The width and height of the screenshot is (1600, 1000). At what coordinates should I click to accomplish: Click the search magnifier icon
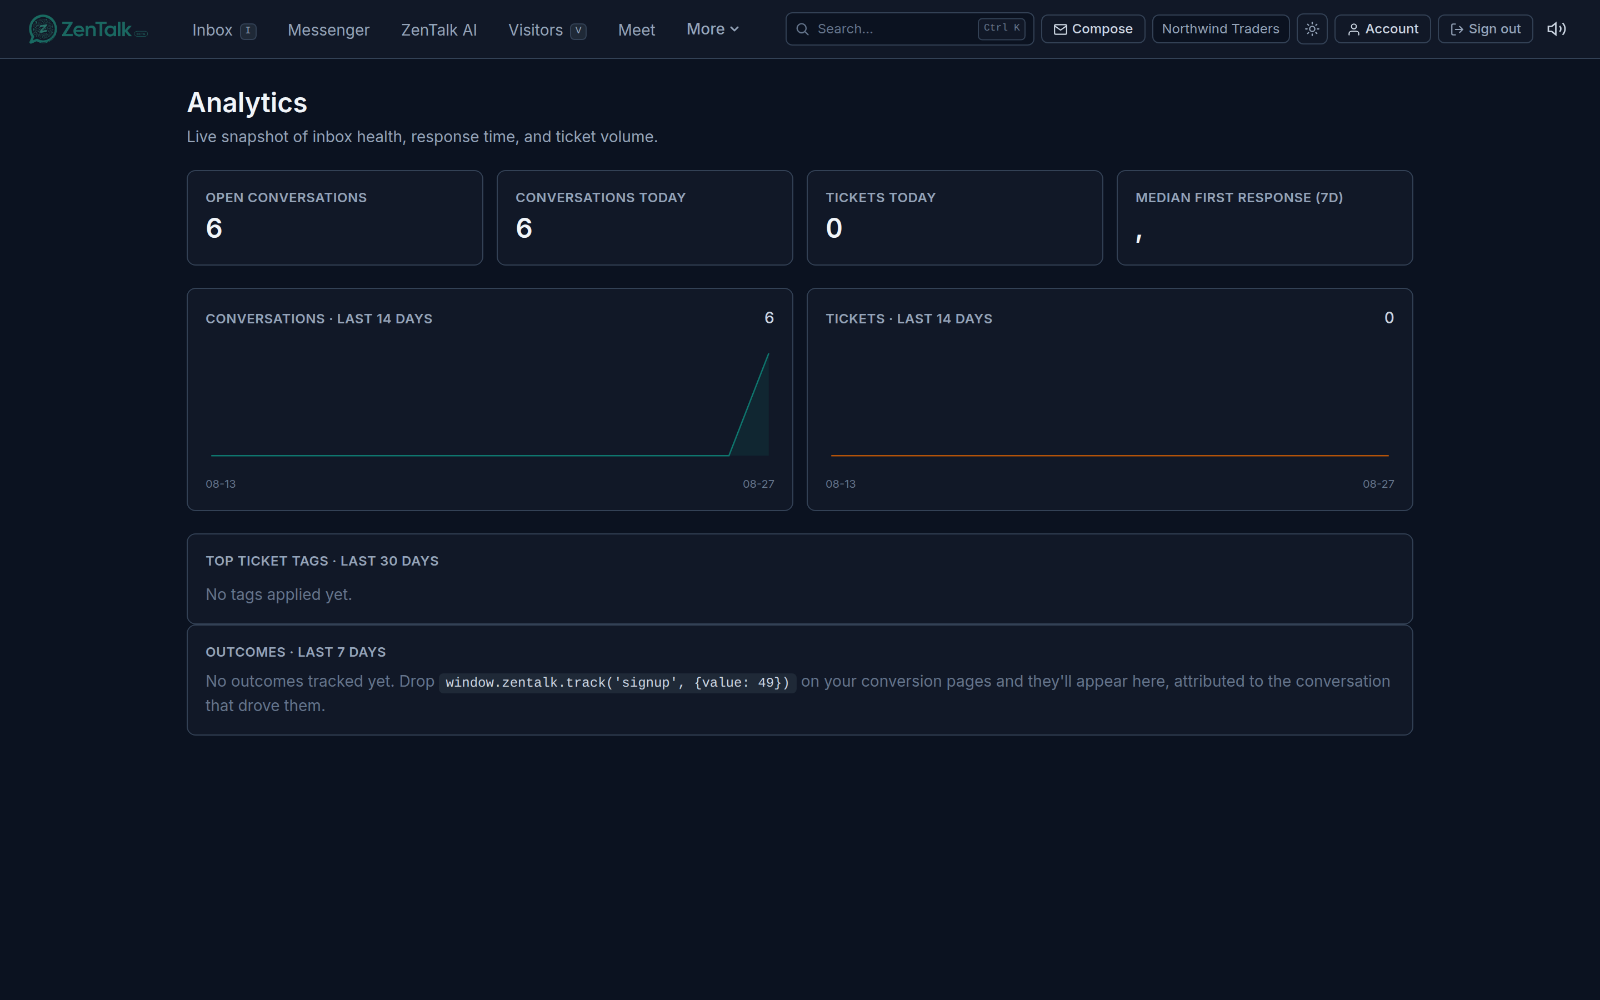coord(802,29)
